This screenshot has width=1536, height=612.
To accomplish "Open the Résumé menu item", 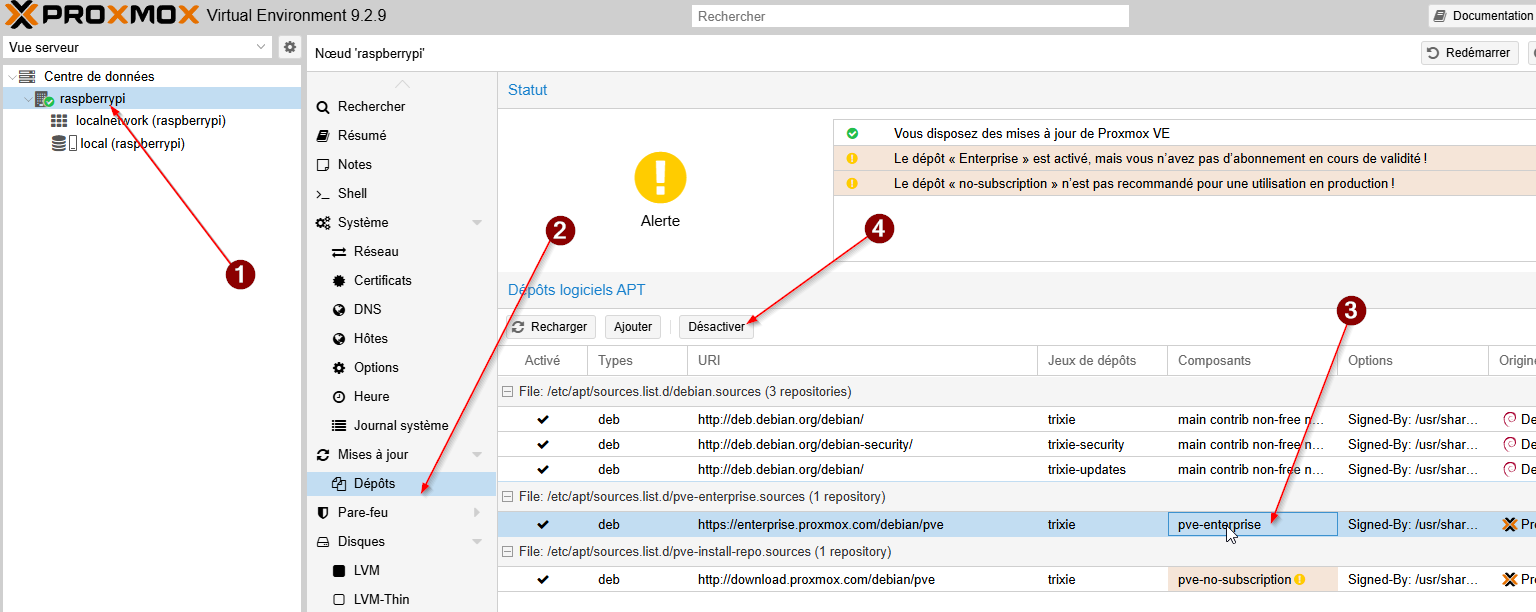I will [362, 135].
